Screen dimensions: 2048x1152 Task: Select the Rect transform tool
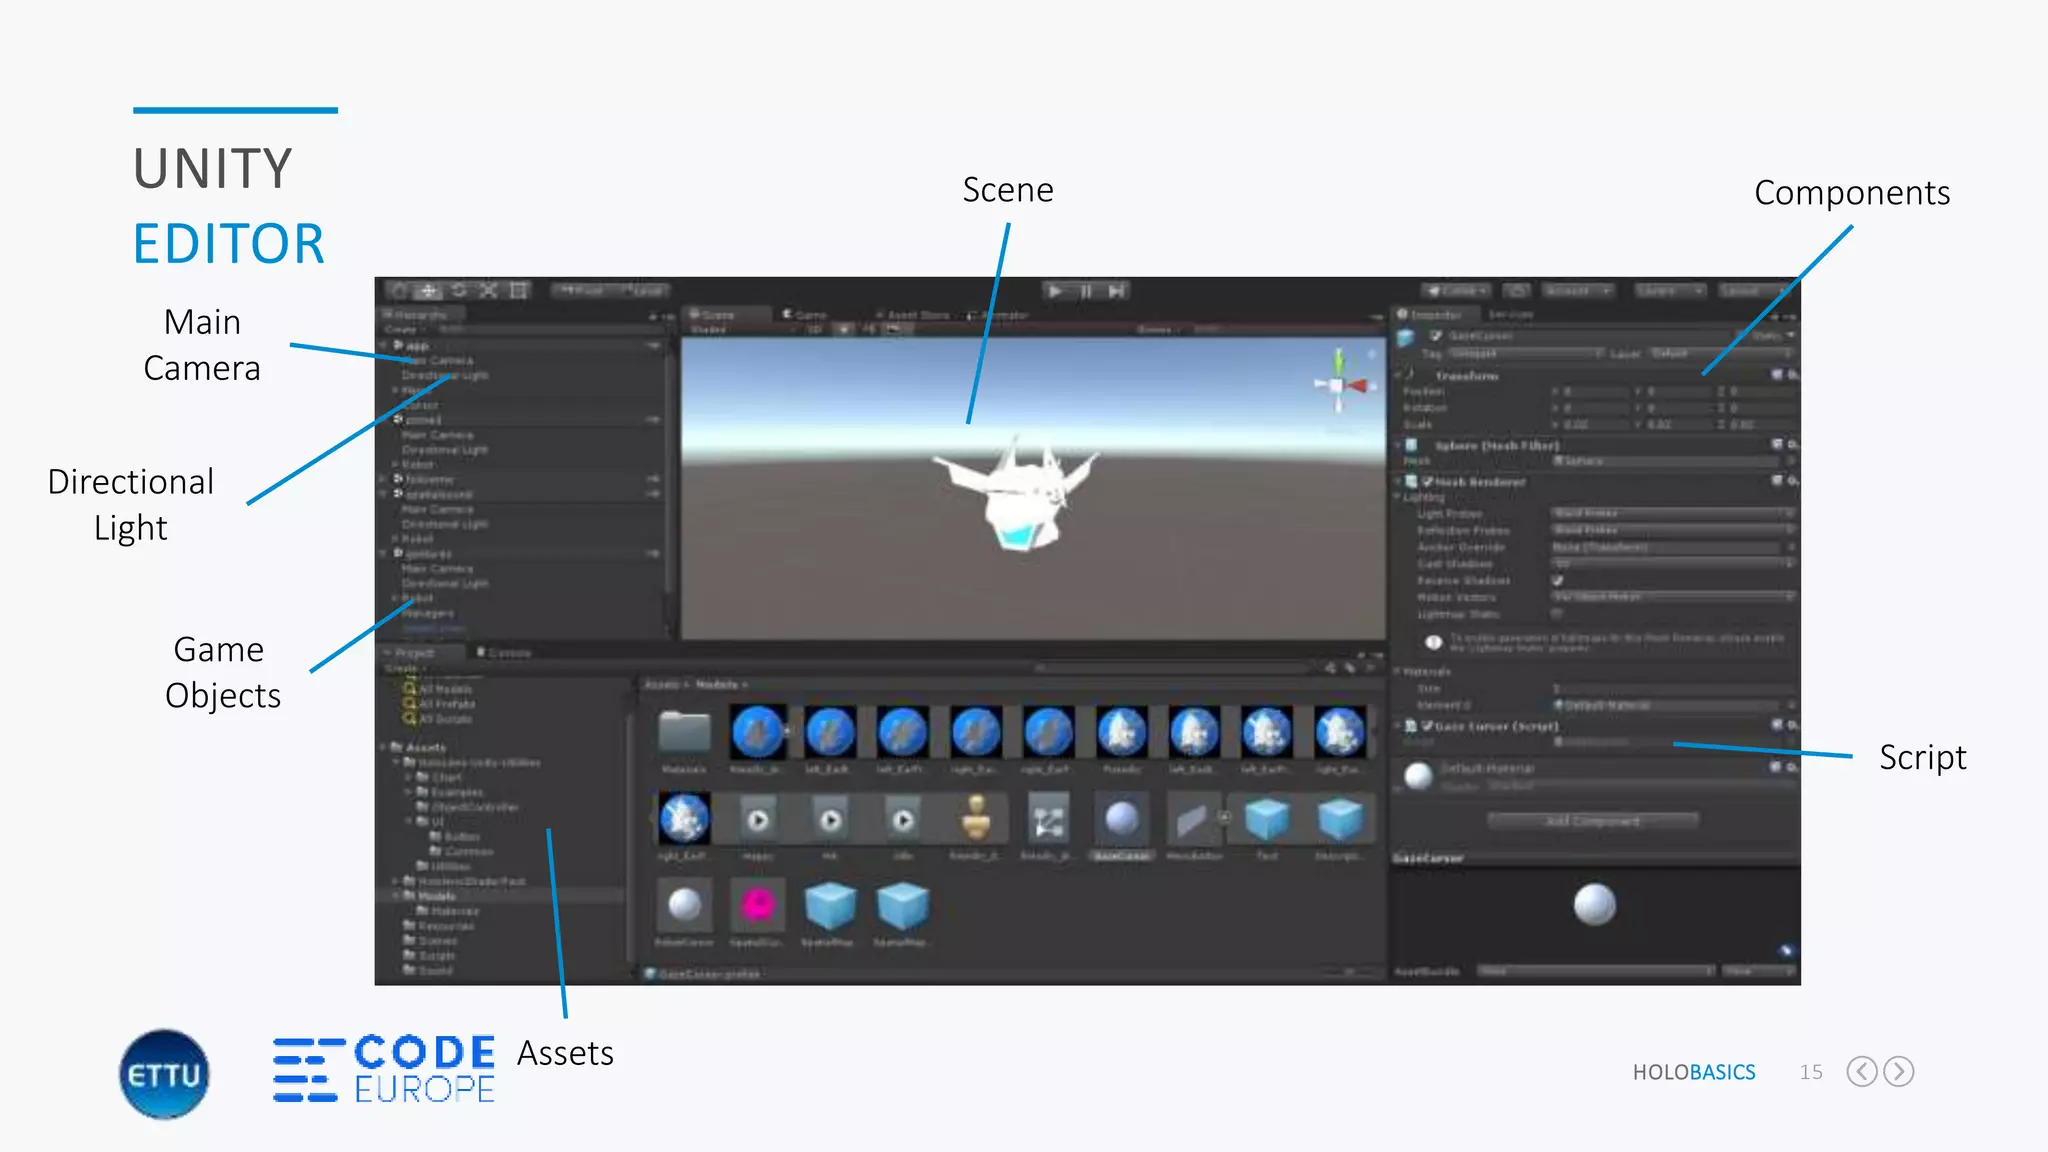click(x=518, y=291)
